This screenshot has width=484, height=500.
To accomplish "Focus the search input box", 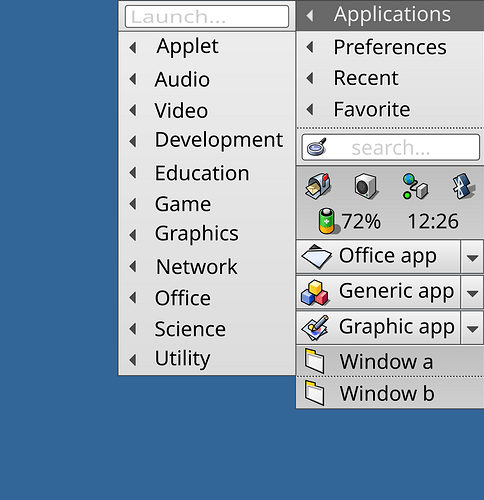I will [391, 147].
